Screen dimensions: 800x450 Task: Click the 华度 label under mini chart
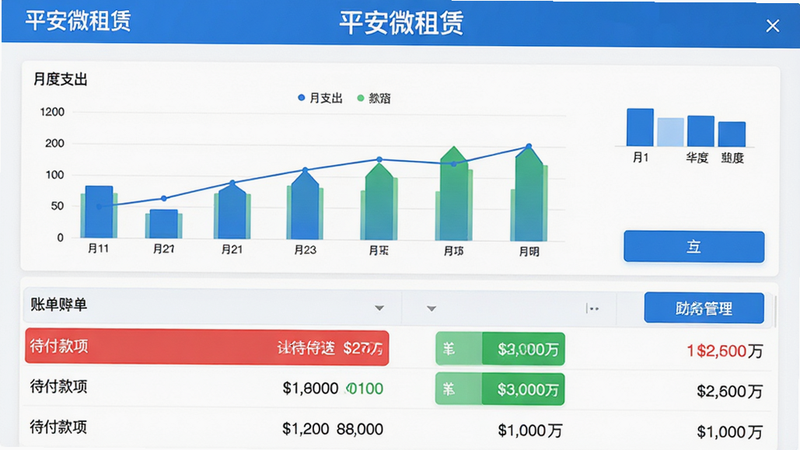click(697, 158)
